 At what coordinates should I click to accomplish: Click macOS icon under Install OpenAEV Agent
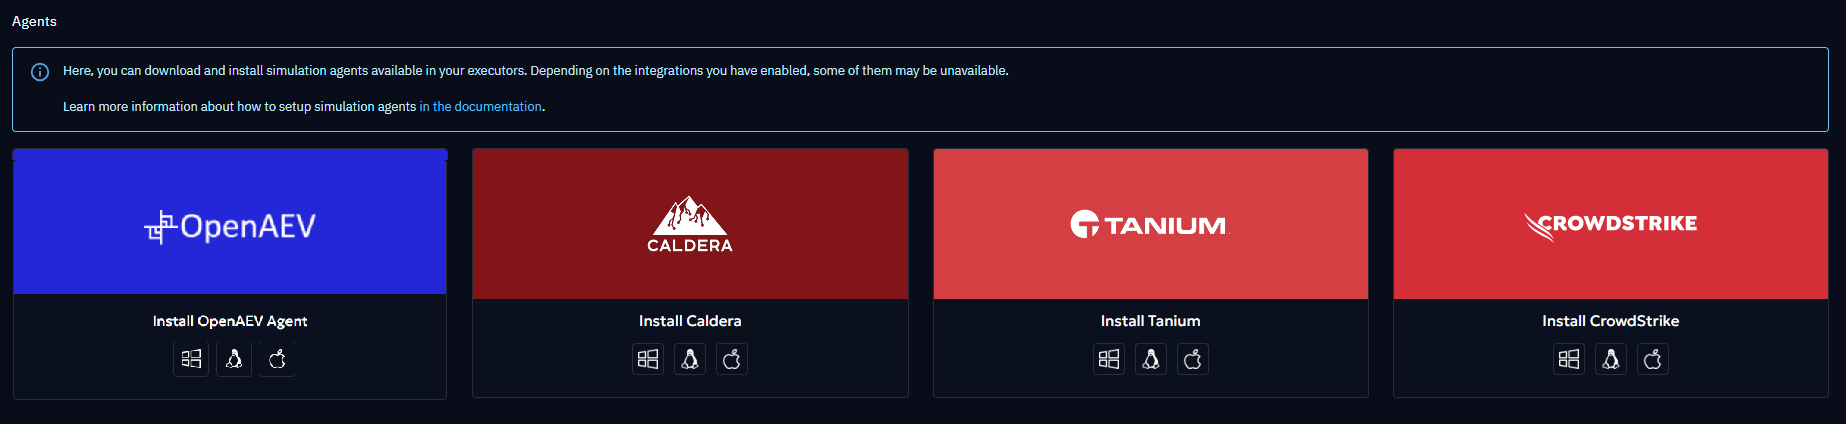[x=277, y=359]
